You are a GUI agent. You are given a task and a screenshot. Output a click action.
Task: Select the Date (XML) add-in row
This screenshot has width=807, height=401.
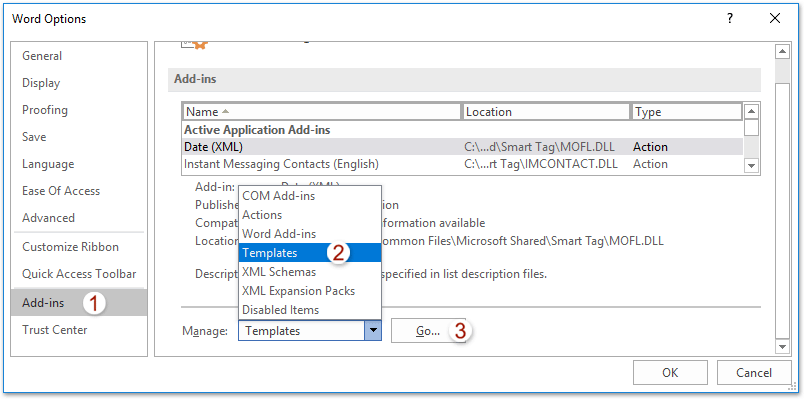coord(321,147)
